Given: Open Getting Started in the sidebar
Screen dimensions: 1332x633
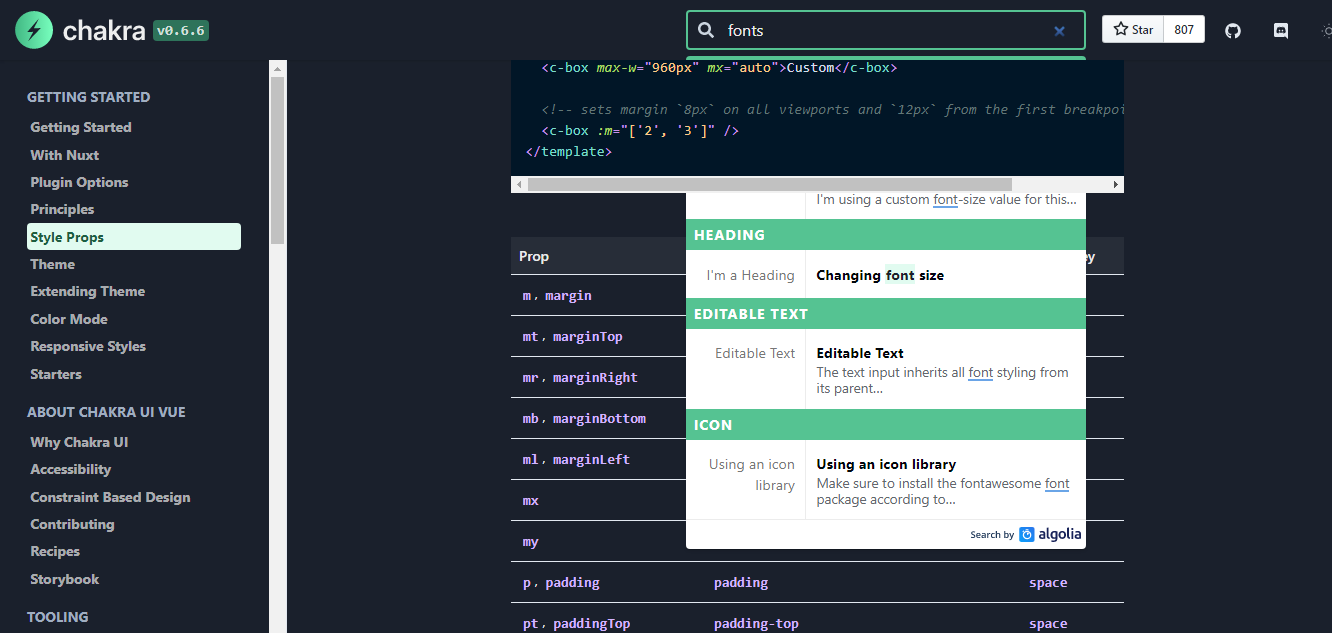Looking at the screenshot, I should coord(81,127).
